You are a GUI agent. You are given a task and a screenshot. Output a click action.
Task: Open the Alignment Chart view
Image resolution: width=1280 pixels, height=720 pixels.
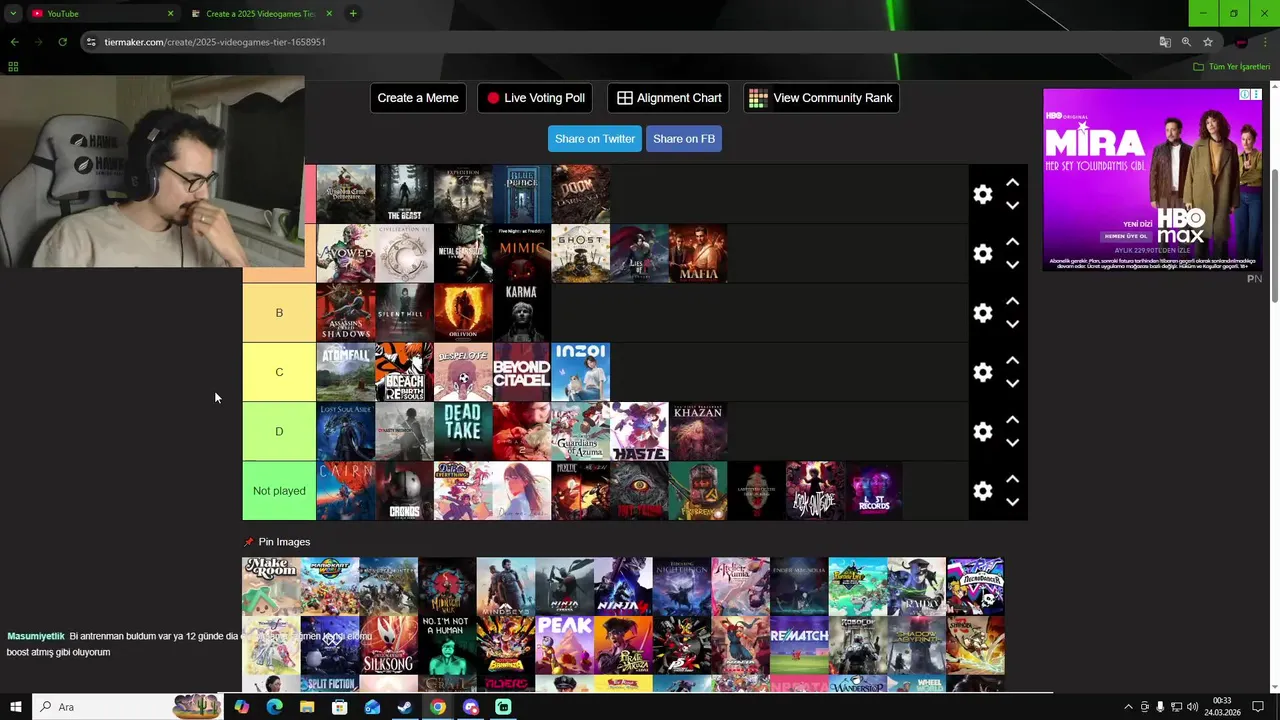click(x=668, y=98)
